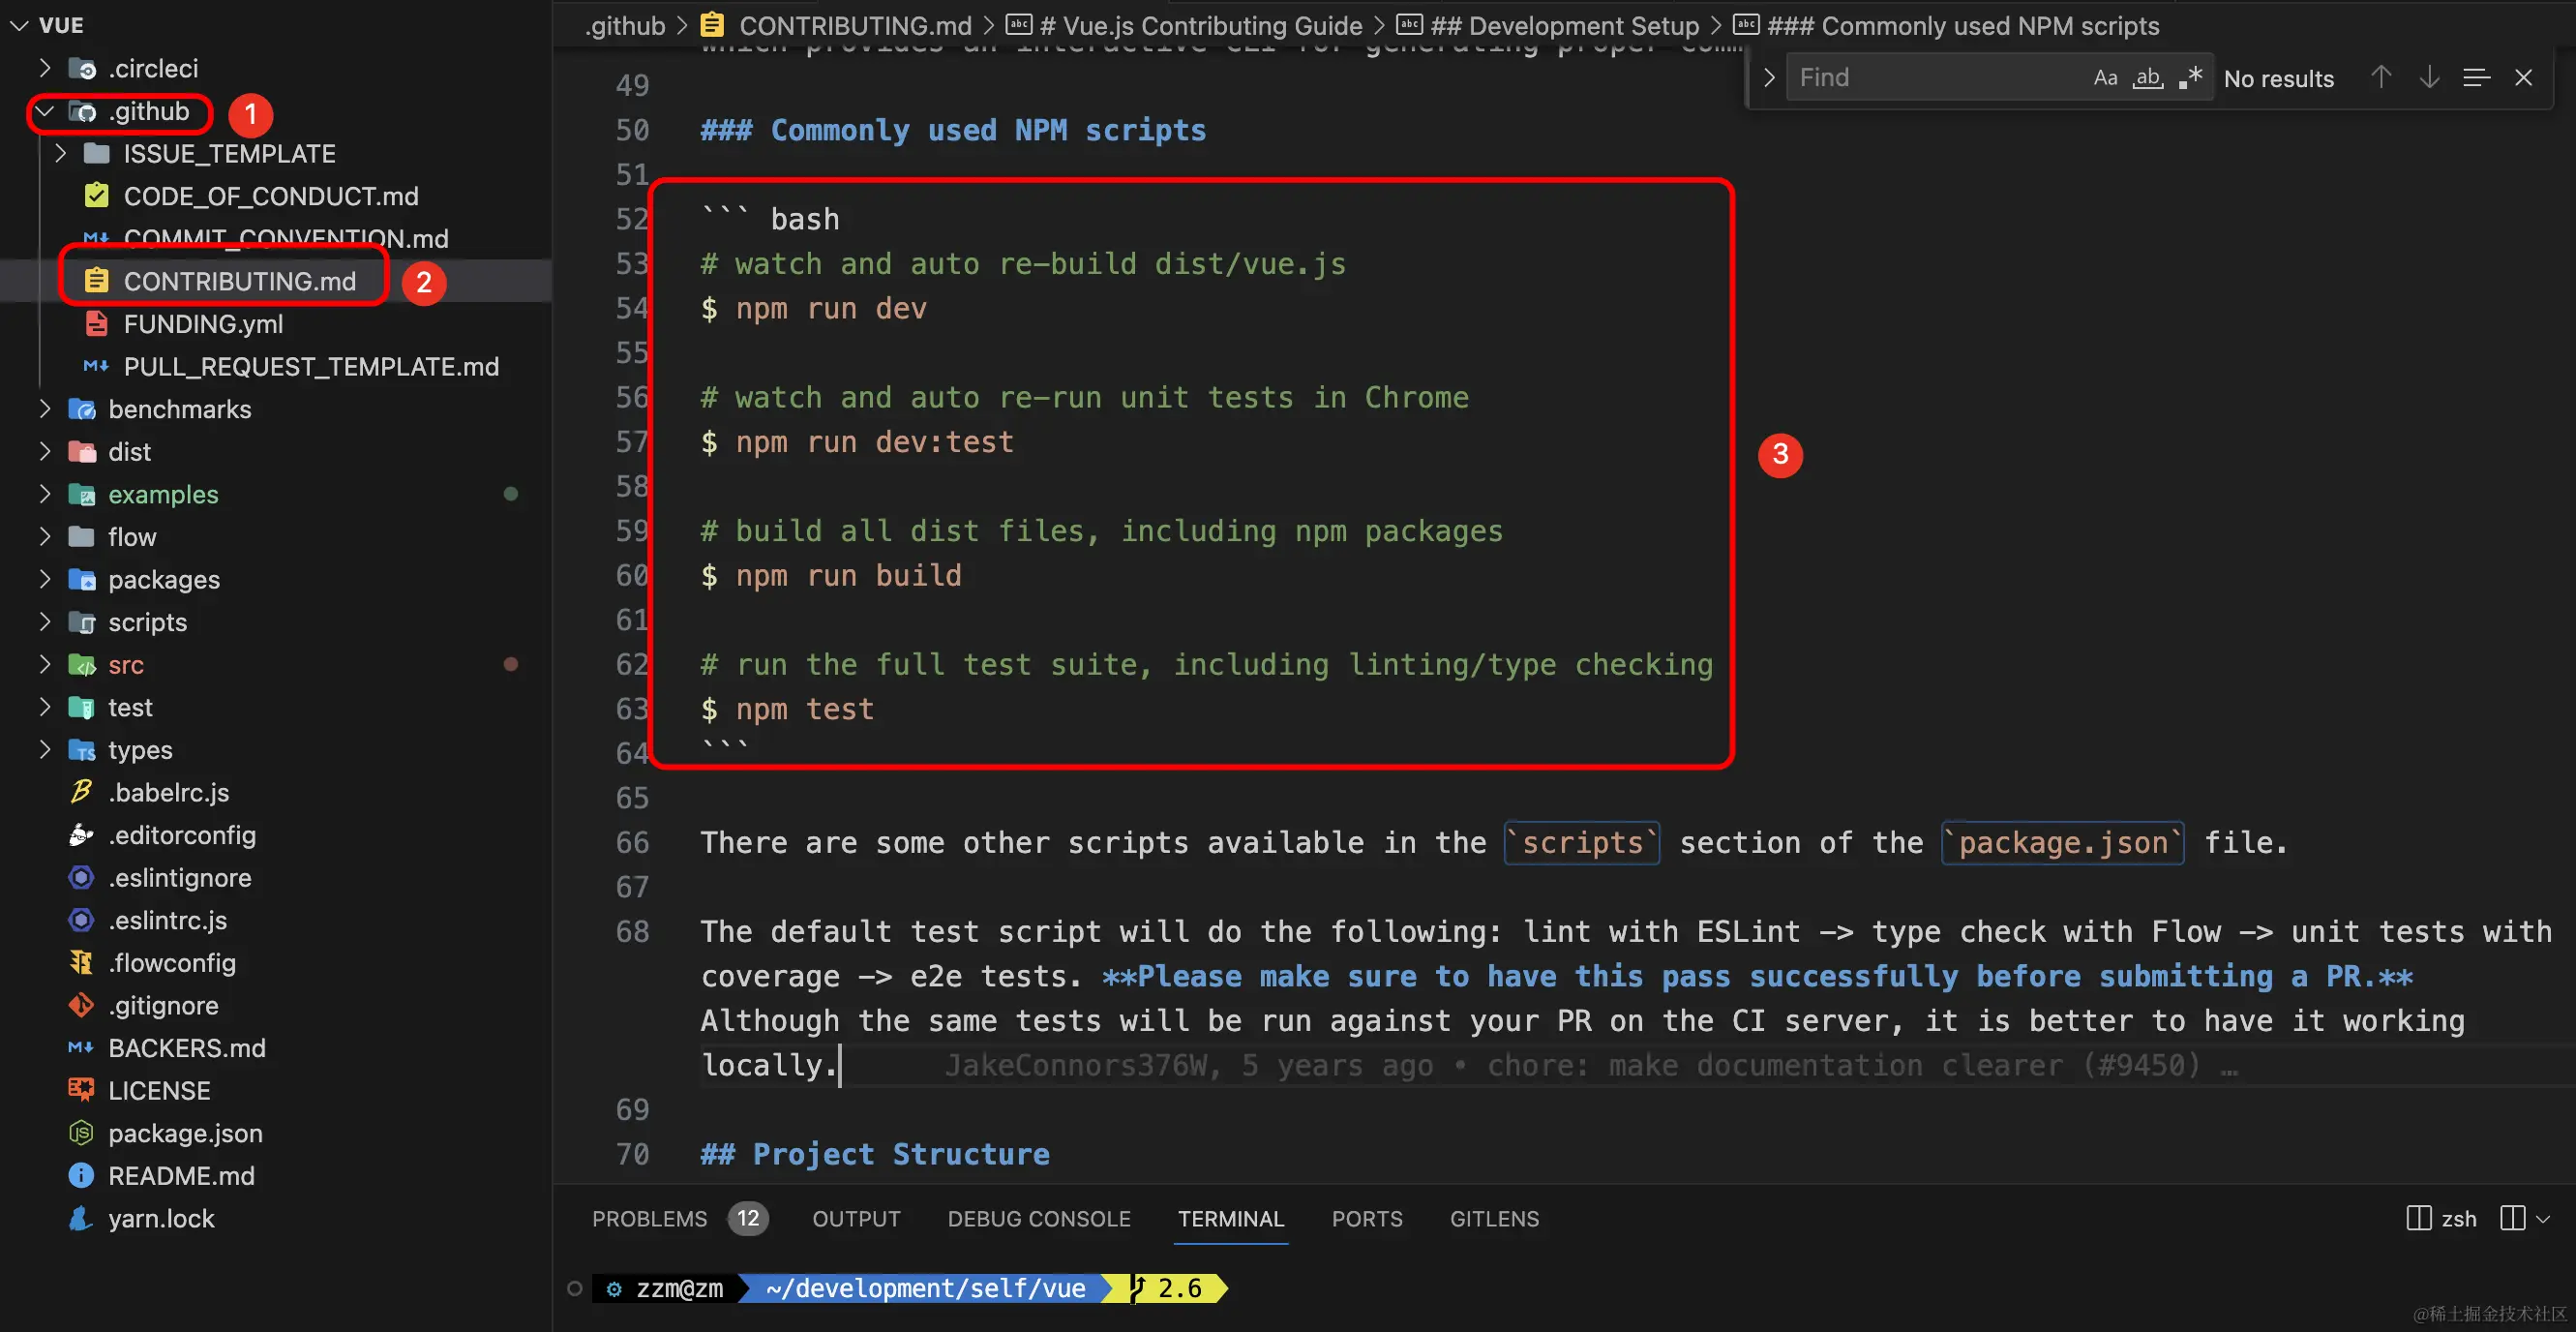Switch to the GITLENS tab
Image resolution: width=2576 pixels, height=1332 pixels.
pos(1494,1218)
